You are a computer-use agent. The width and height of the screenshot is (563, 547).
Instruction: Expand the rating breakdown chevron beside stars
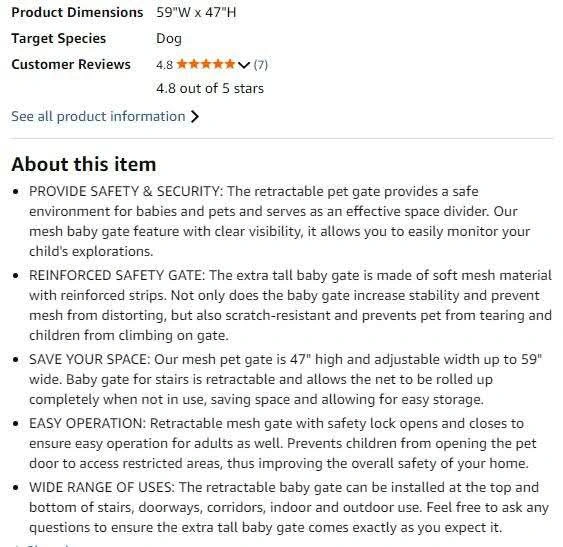243,65
